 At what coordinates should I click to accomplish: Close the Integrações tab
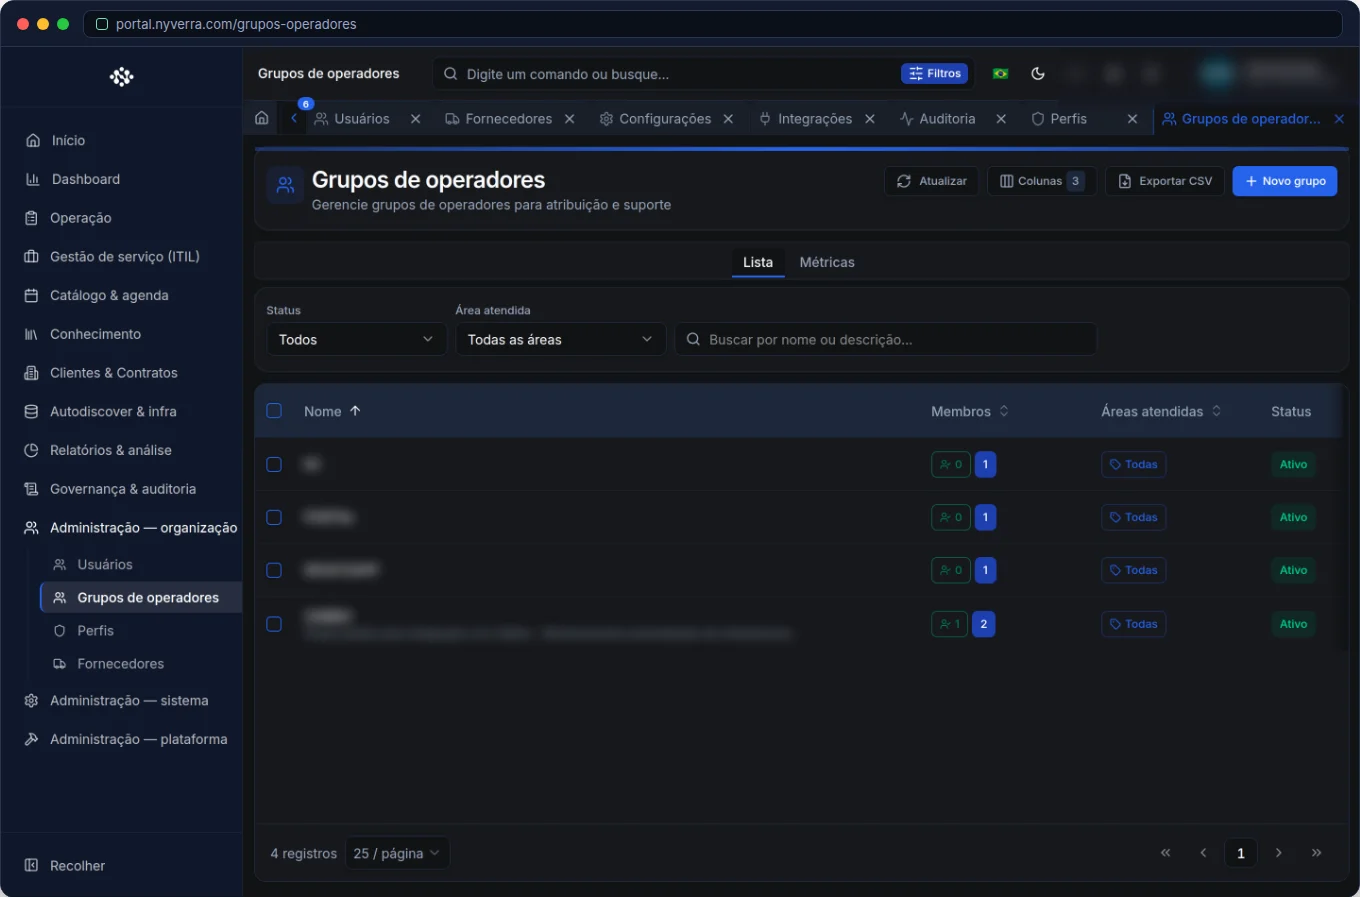tap(870, 119)
